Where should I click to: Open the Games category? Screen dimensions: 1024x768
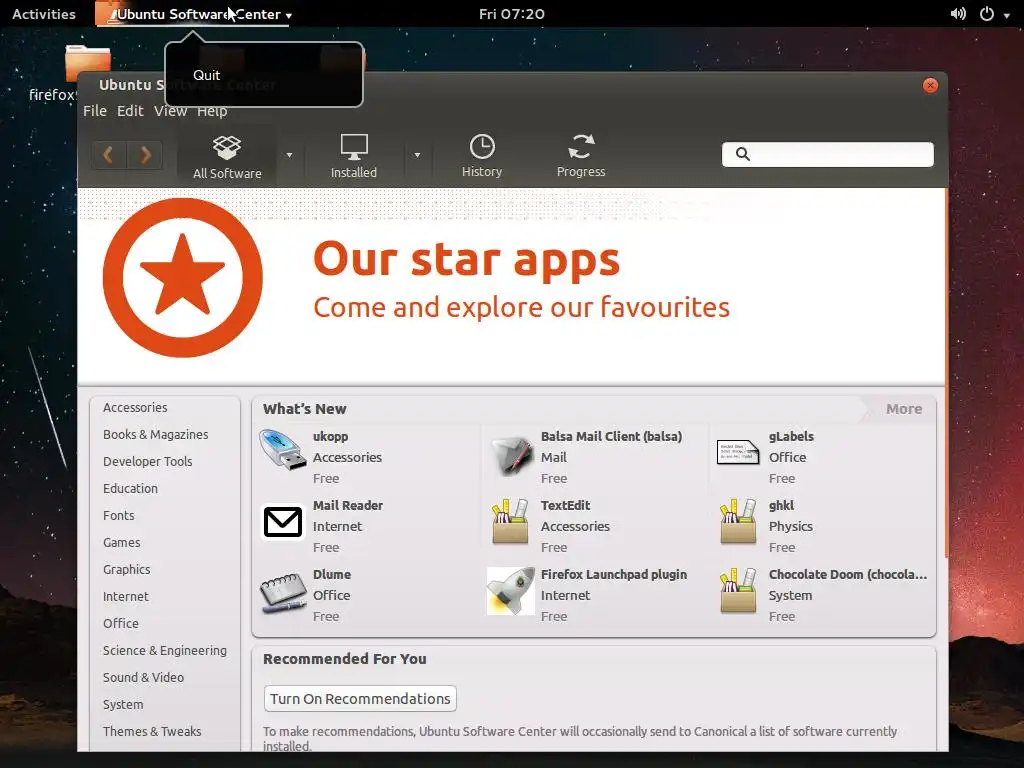coord(121,542)
